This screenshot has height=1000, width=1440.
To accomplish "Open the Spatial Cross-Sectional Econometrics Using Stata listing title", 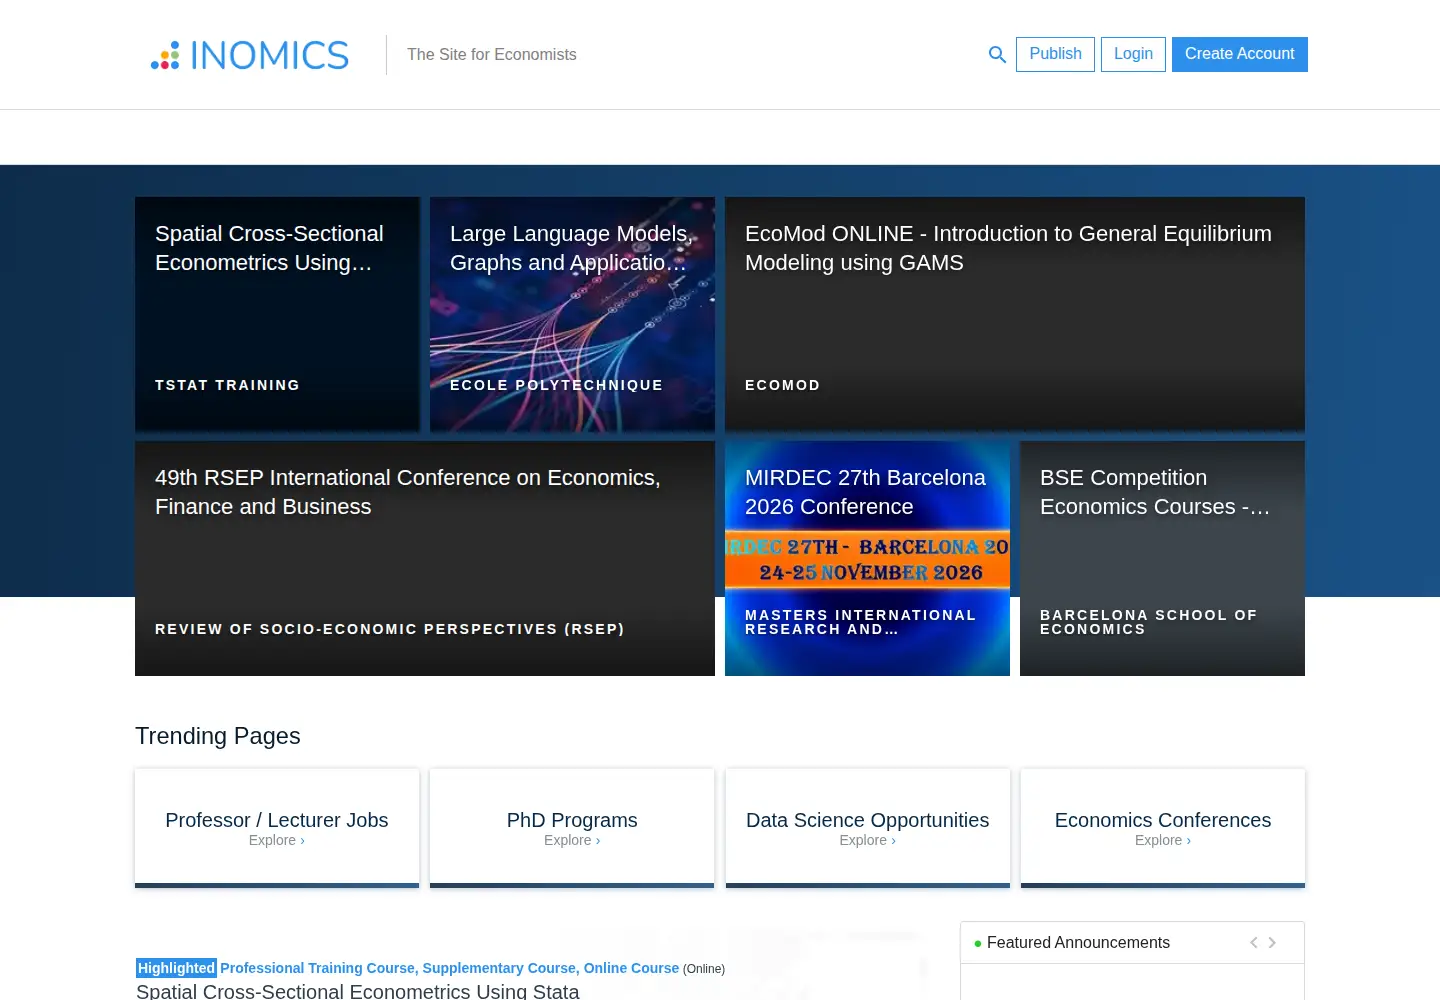I will pyautogui.click(x=358, y=991).
